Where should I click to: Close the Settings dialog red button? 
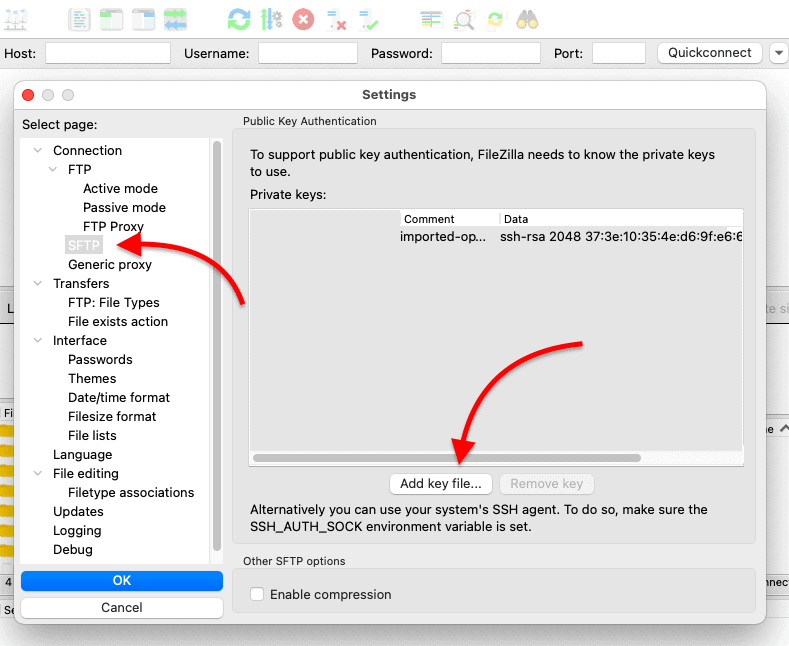coord(28,95)
